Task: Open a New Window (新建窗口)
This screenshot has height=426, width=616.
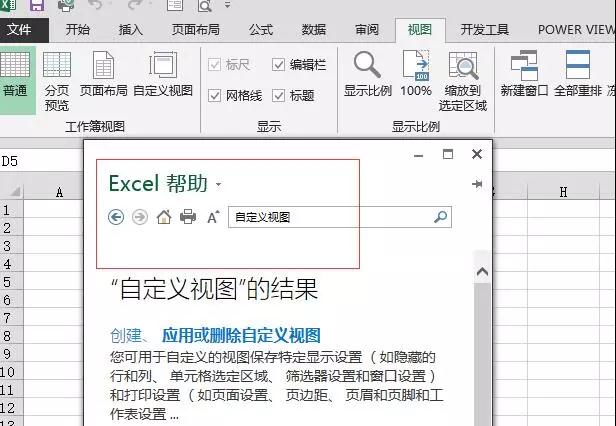Action: [x=524, y=73]
